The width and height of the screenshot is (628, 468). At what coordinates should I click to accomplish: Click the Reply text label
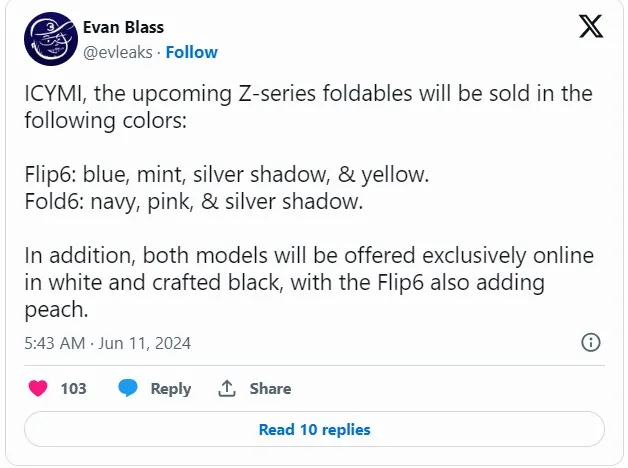(170, 388)
